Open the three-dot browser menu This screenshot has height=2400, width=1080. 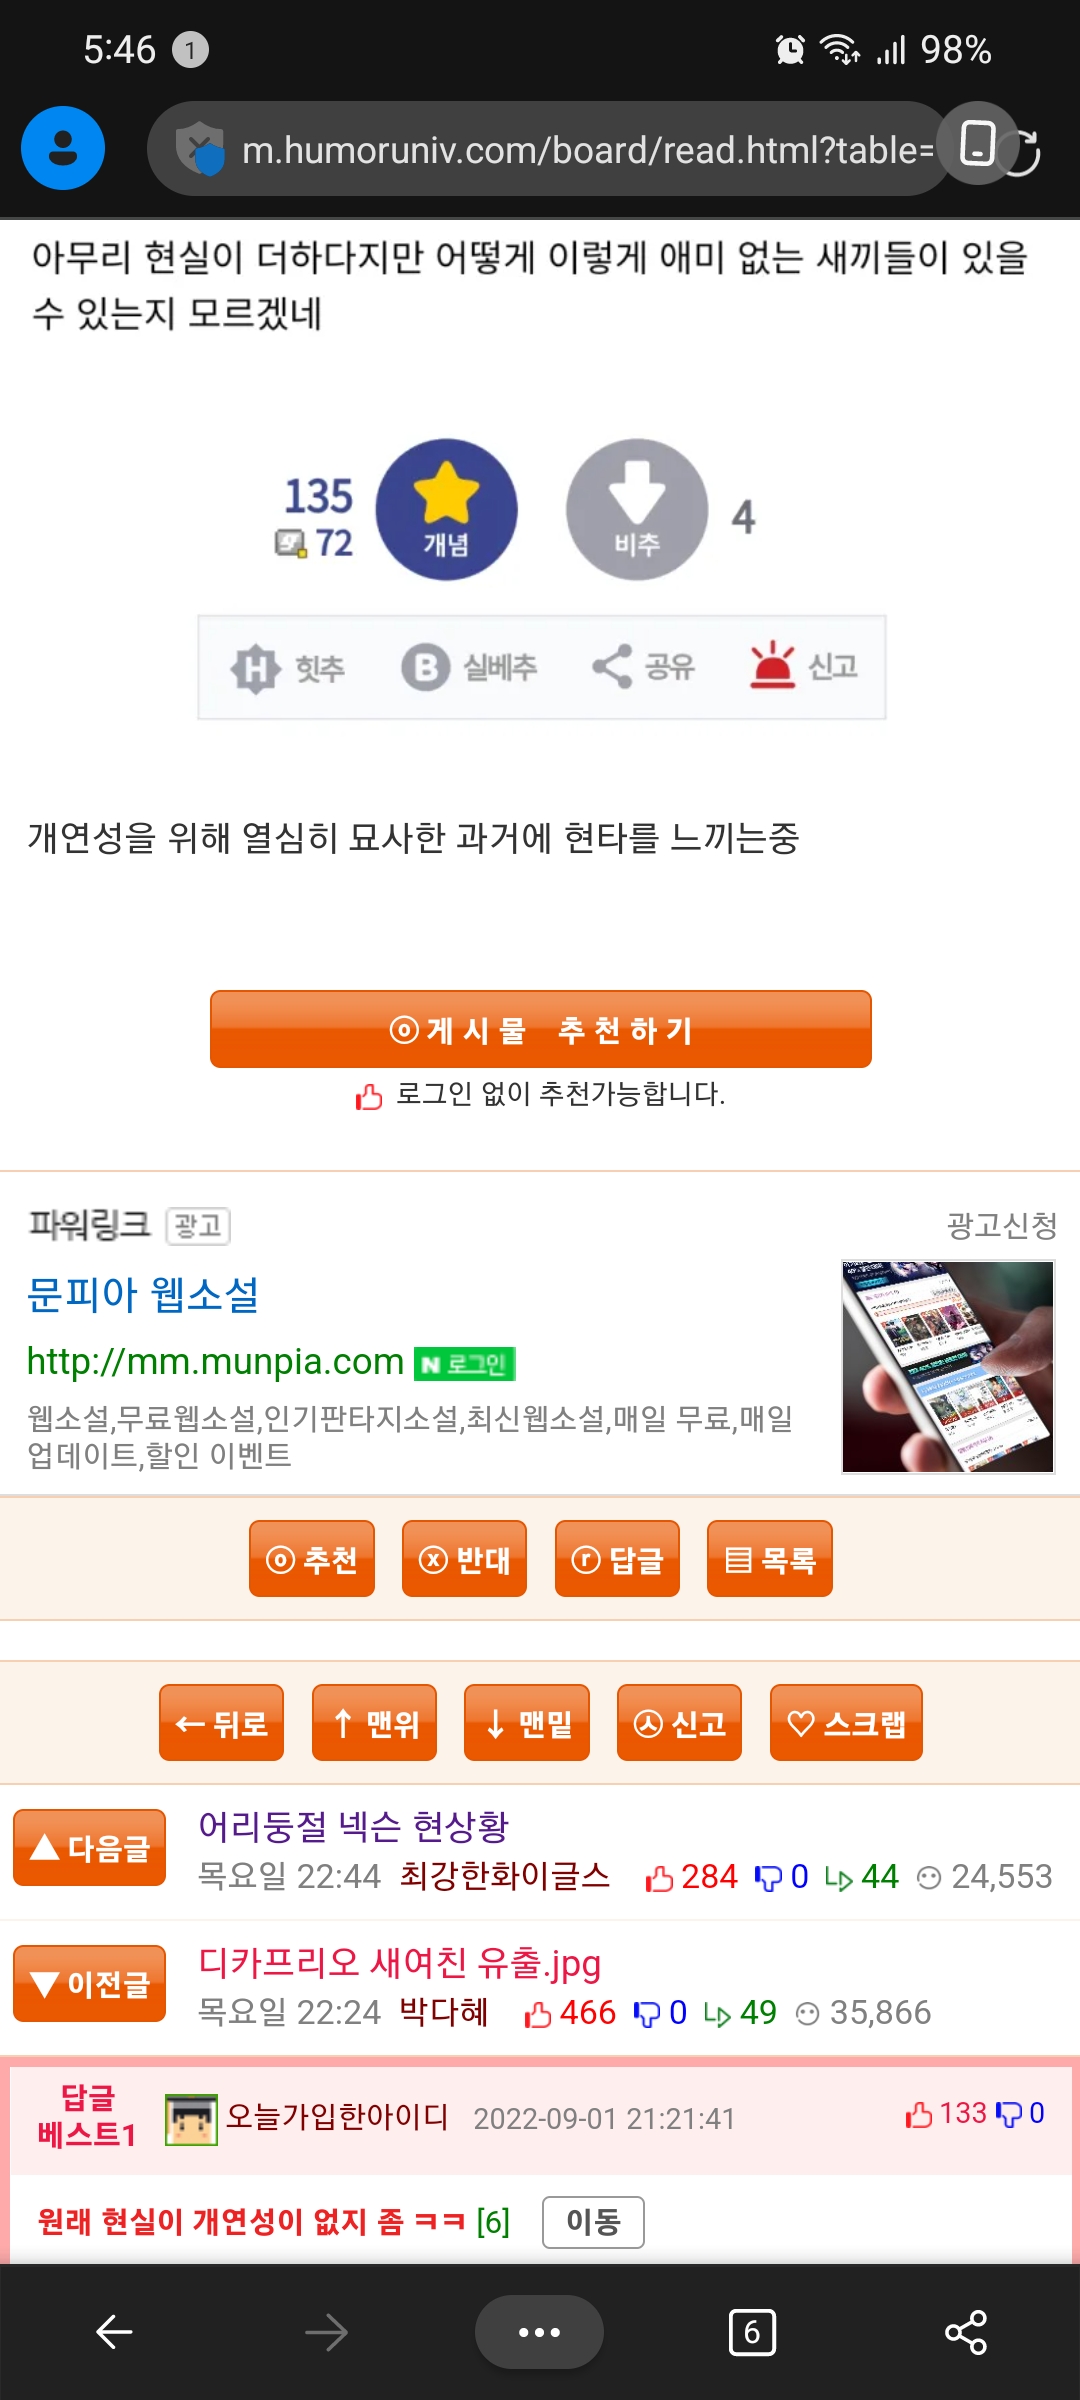(539, 2332)
